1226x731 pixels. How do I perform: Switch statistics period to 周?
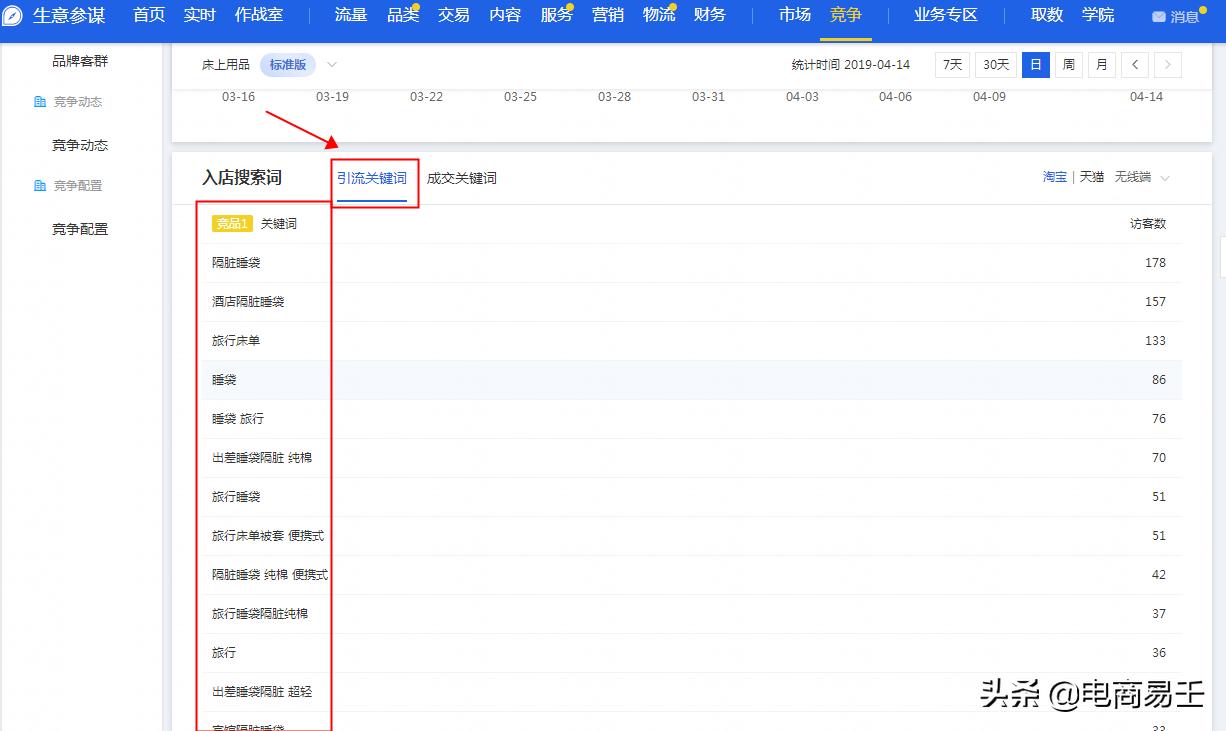click(x=1068, y=65)
